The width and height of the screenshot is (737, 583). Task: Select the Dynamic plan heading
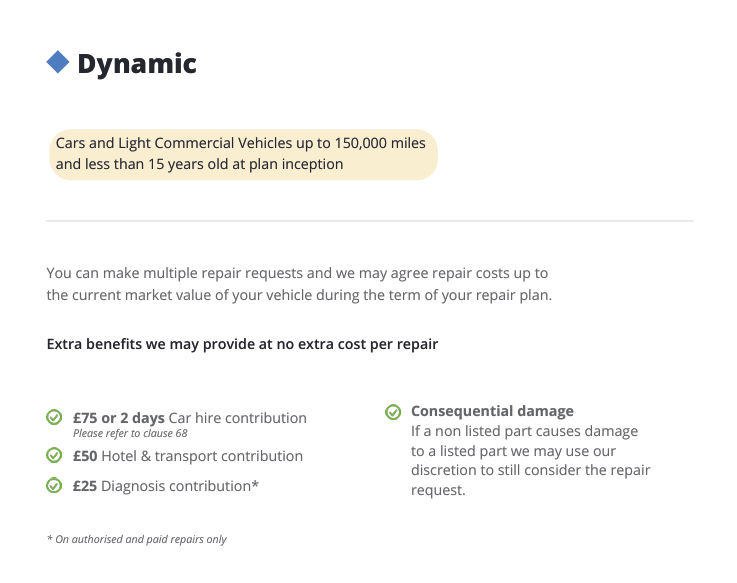pyautogui.click(x=137, y=64)
